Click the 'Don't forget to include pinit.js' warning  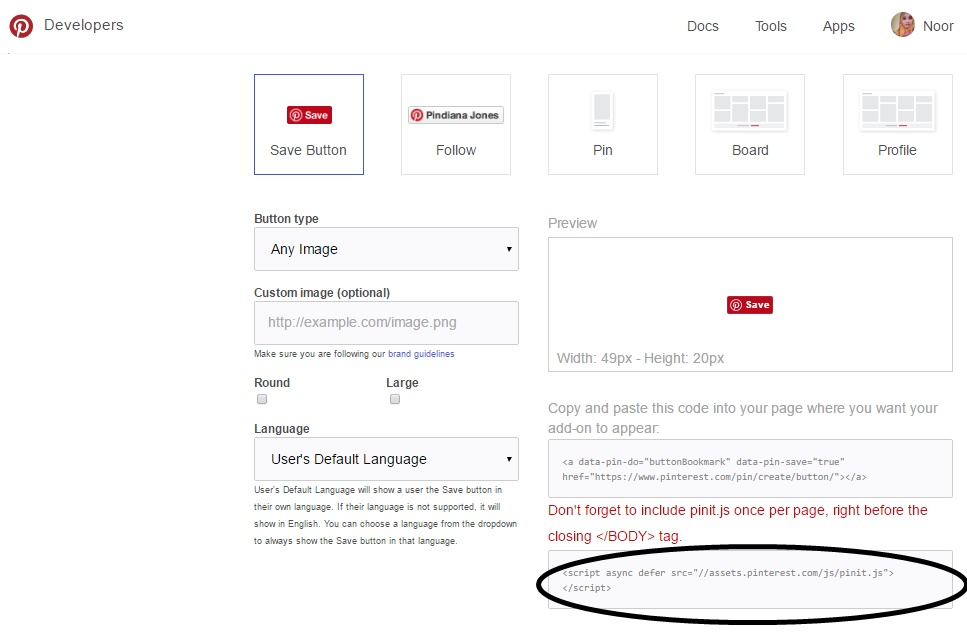coord(738,523)
